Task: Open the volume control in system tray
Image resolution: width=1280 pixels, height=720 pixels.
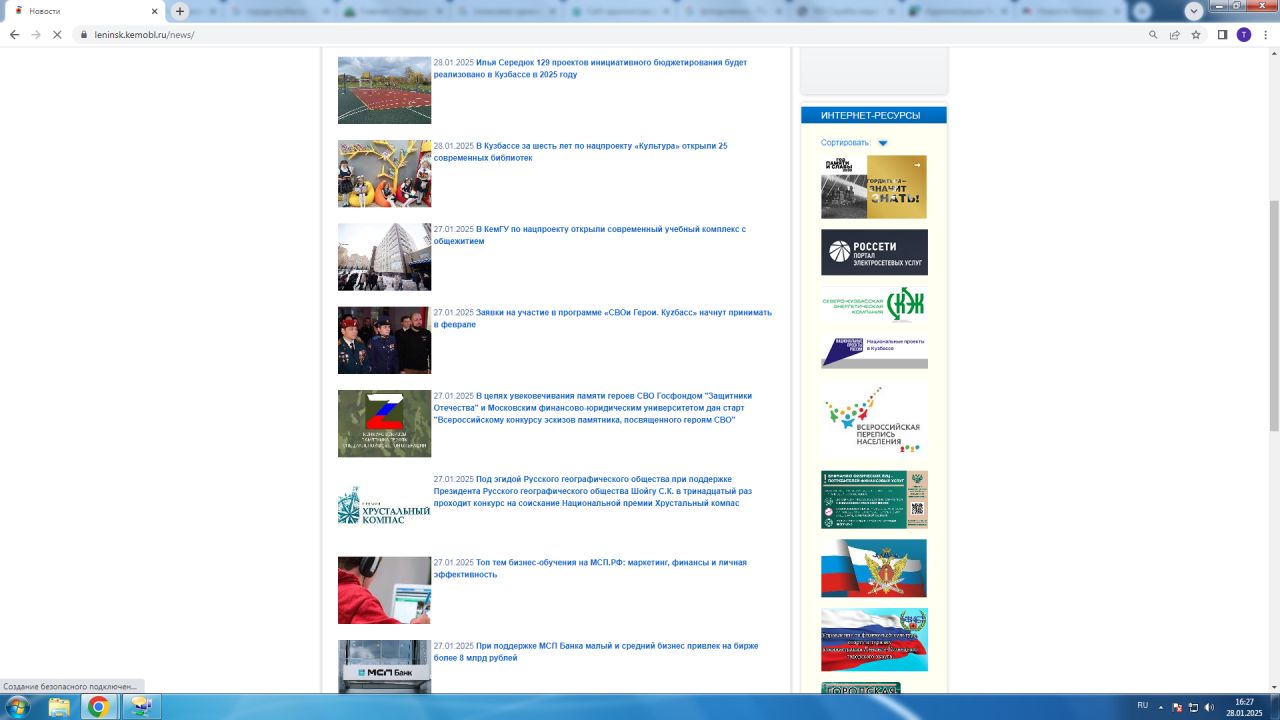Action: click(x=1209, y=707)
